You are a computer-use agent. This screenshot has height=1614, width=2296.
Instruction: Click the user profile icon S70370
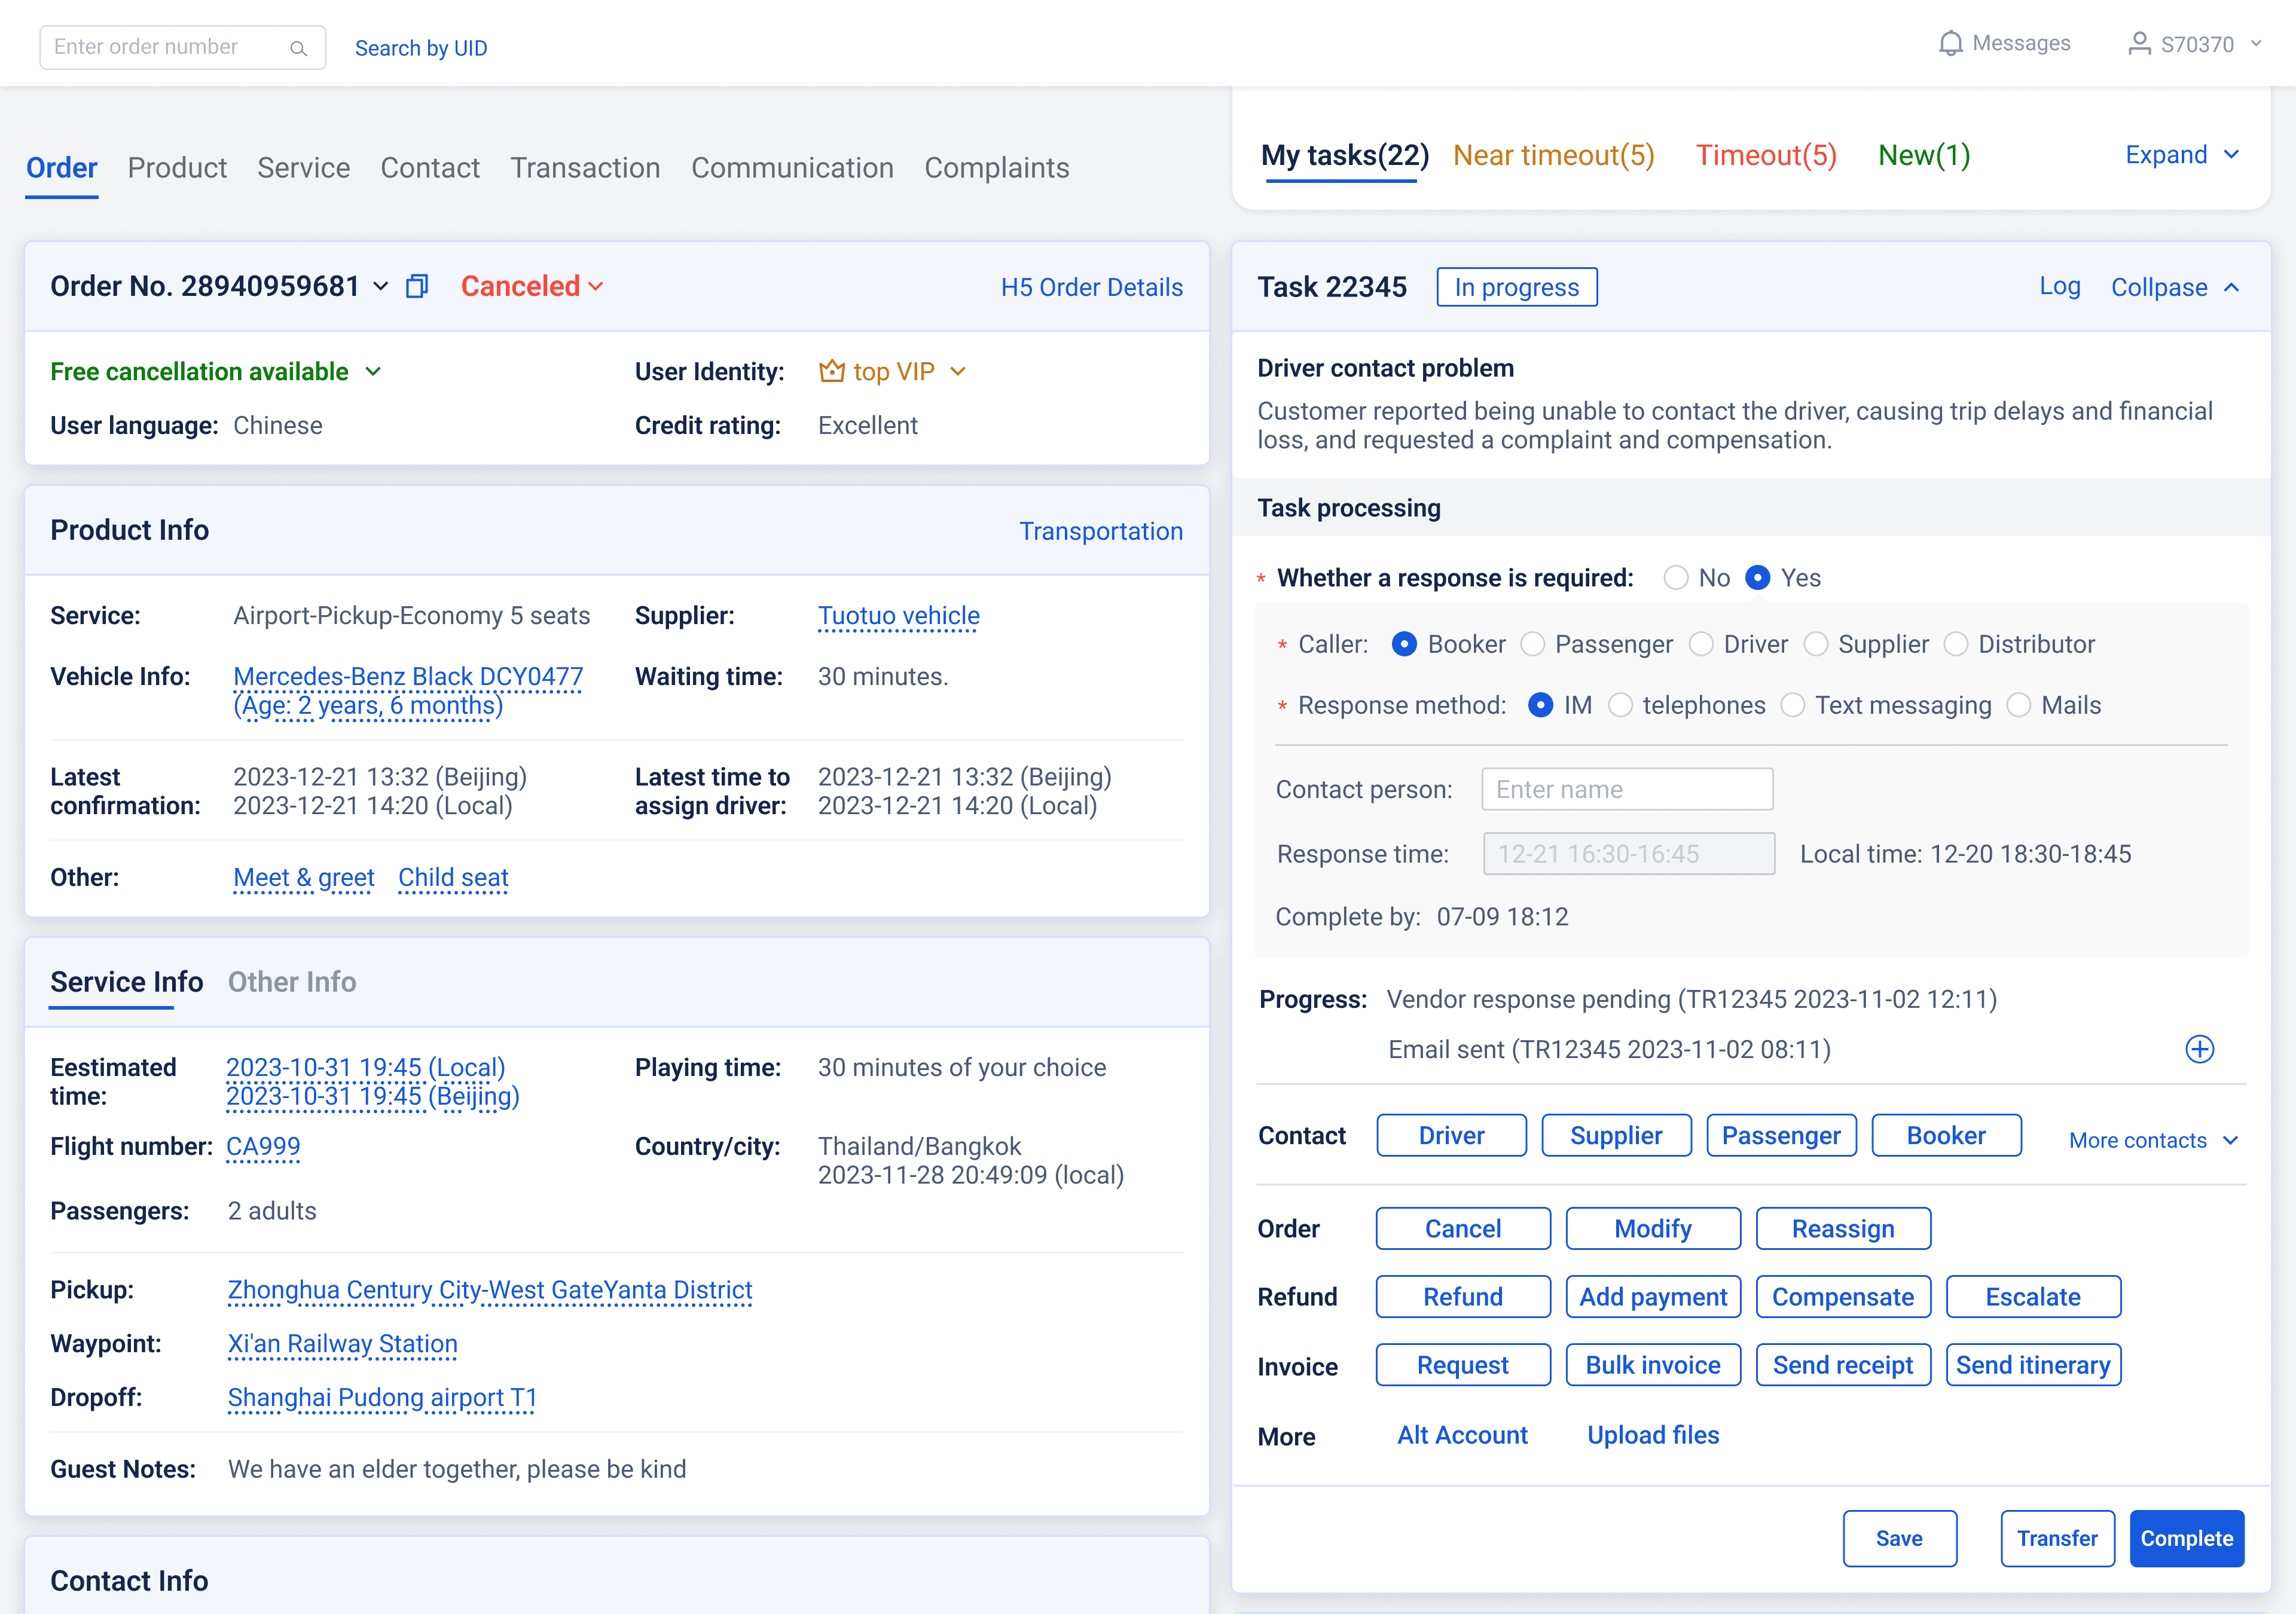2139,44
